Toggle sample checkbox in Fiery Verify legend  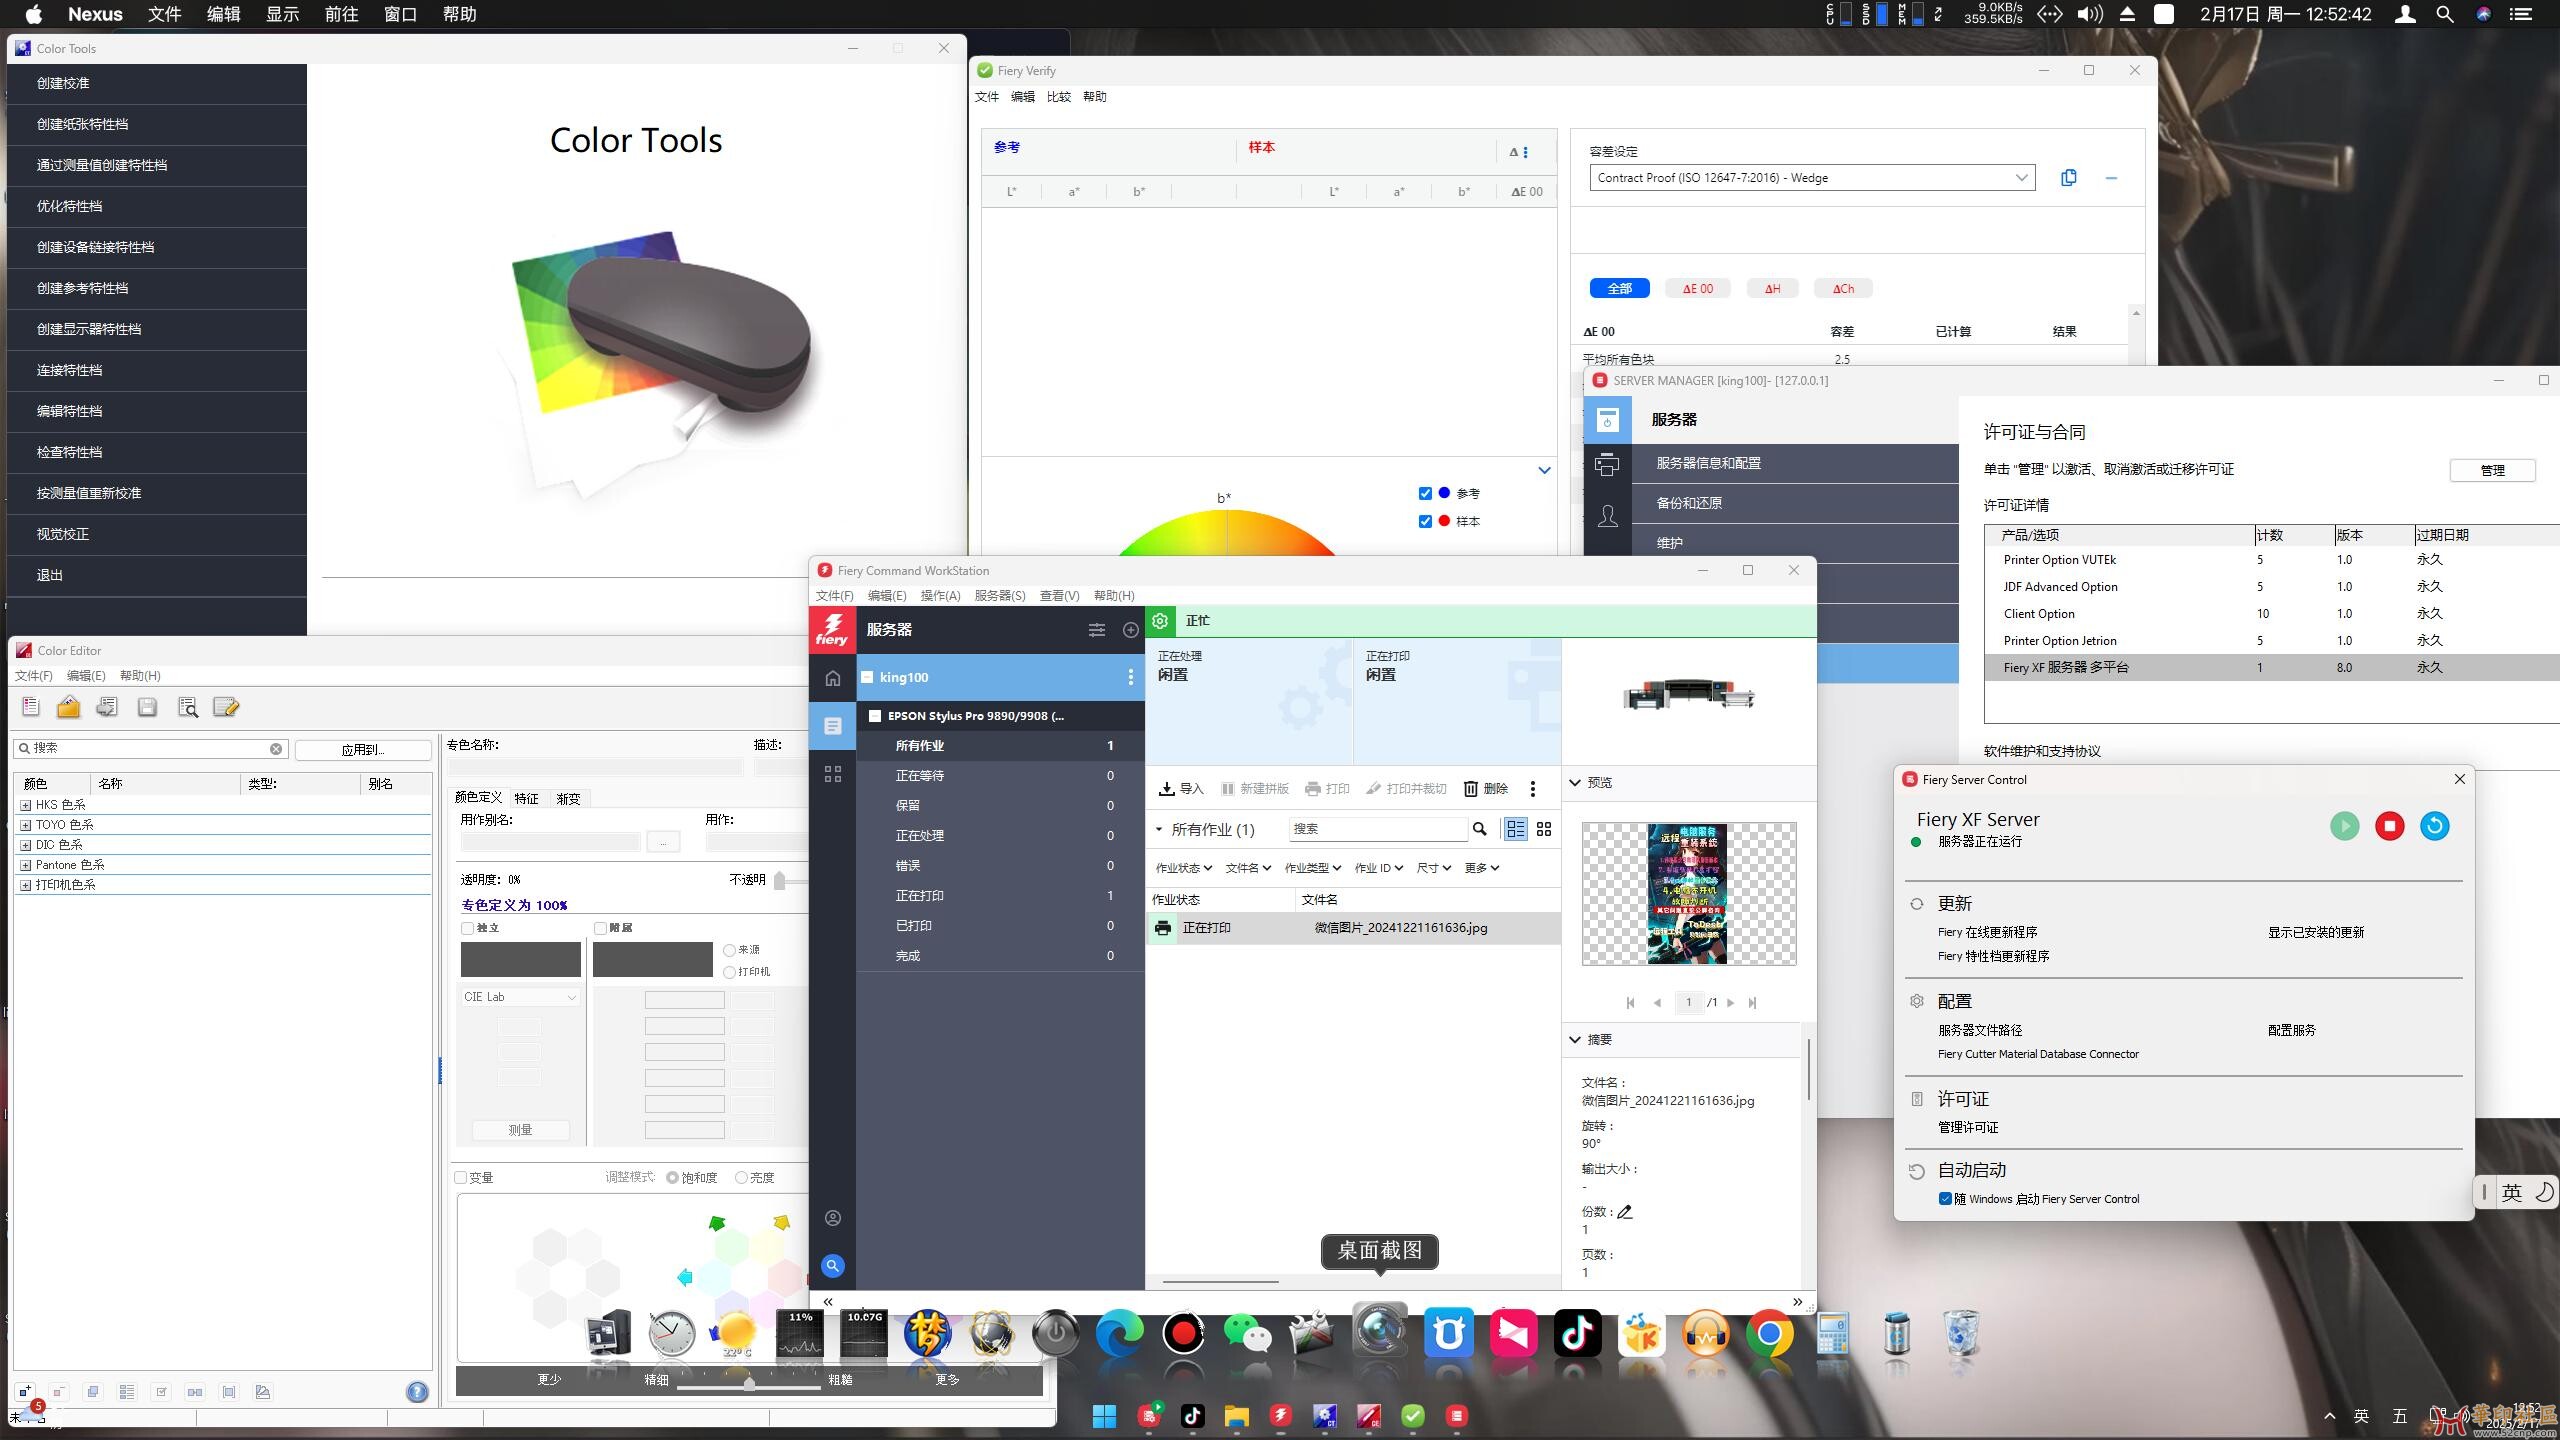(1425, 521)
